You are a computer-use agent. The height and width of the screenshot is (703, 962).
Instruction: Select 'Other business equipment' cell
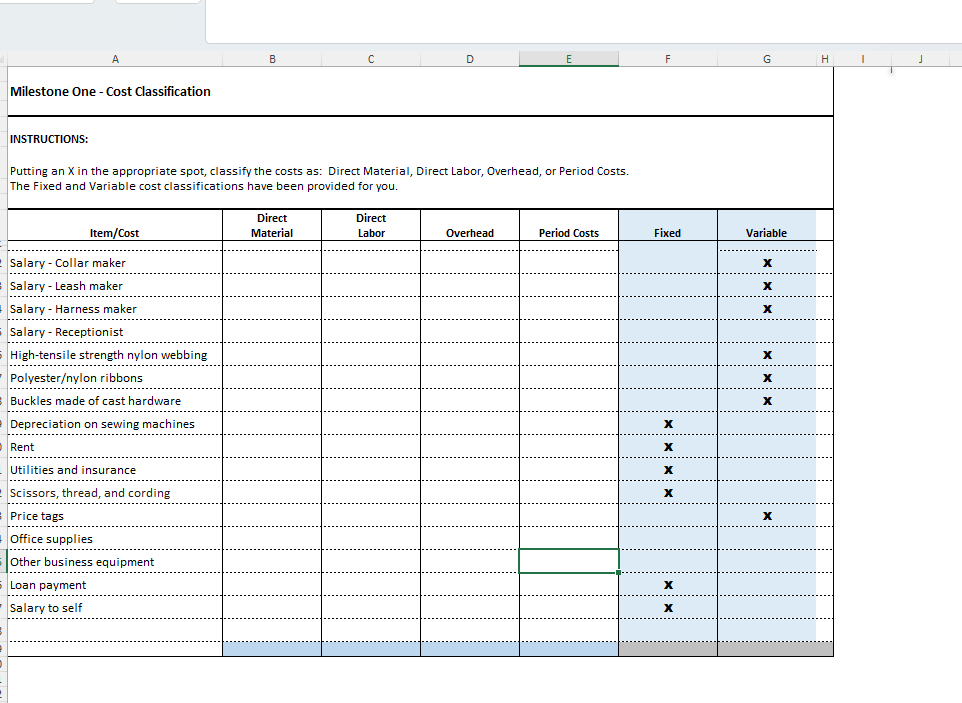115,562
